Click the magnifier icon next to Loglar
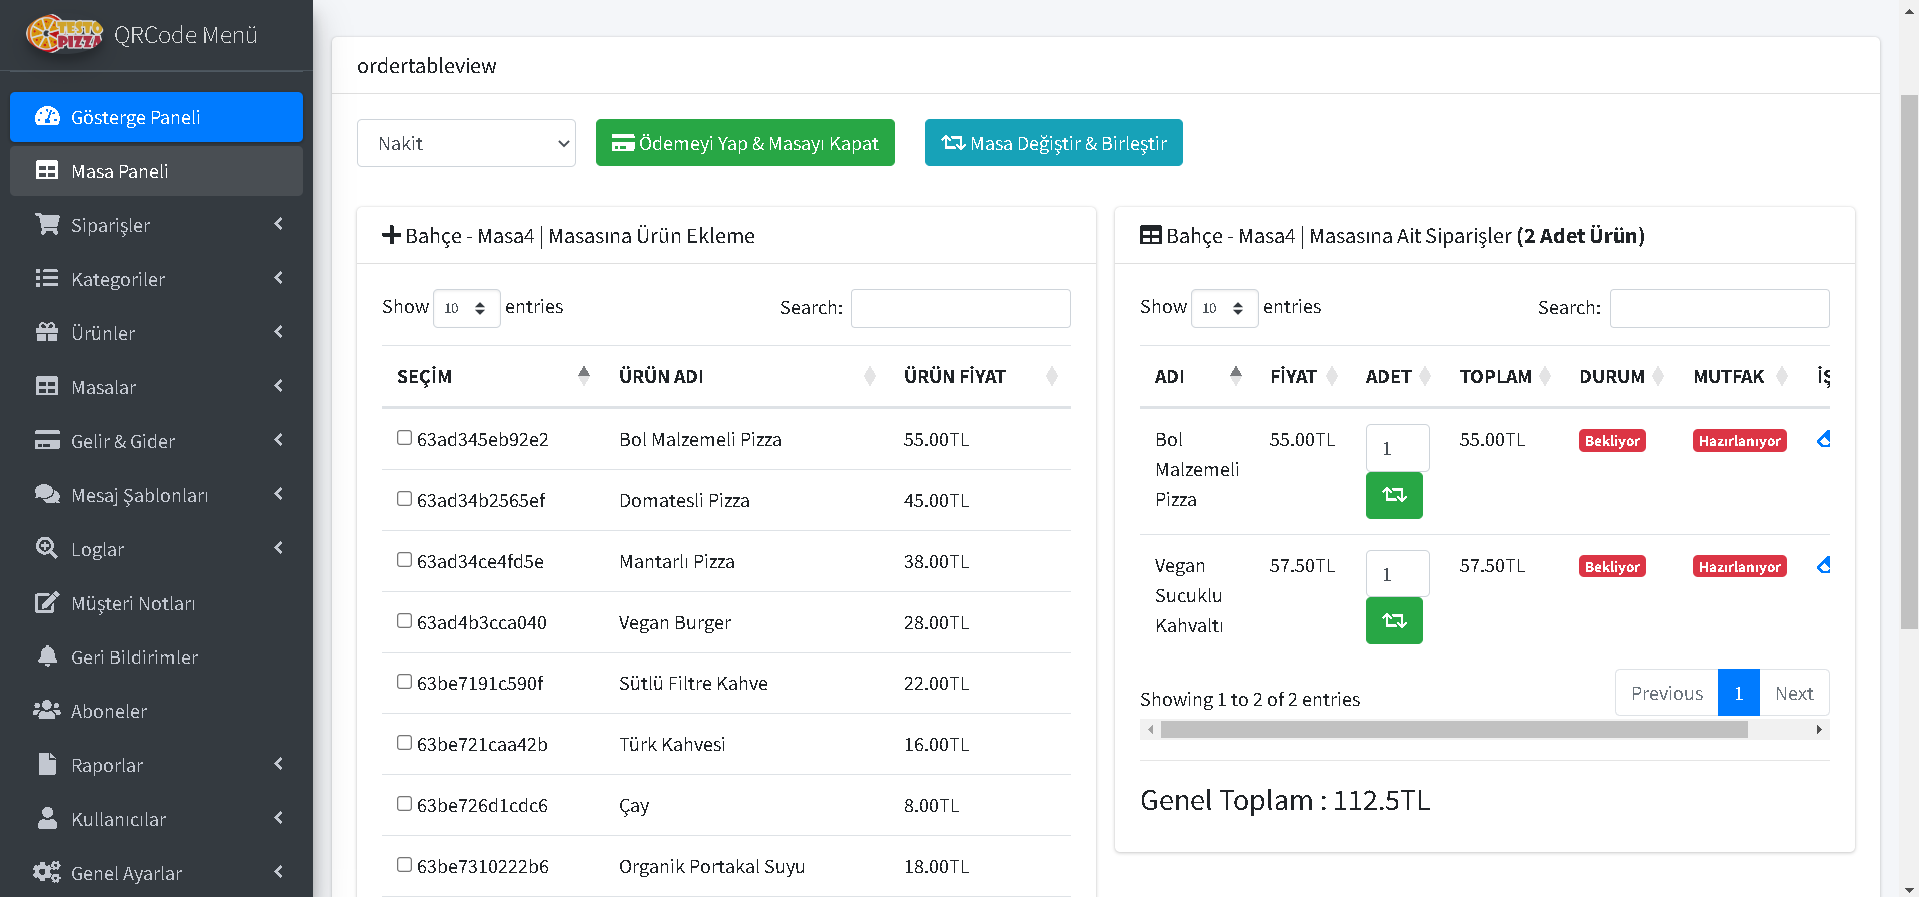 click(47, 549)
